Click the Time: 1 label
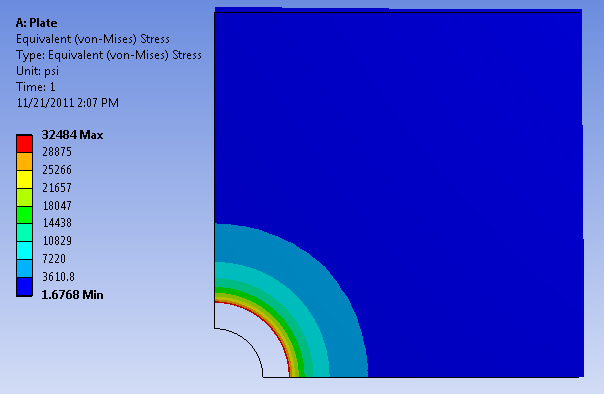The image size is (604, 394). [x=36, y=87]
